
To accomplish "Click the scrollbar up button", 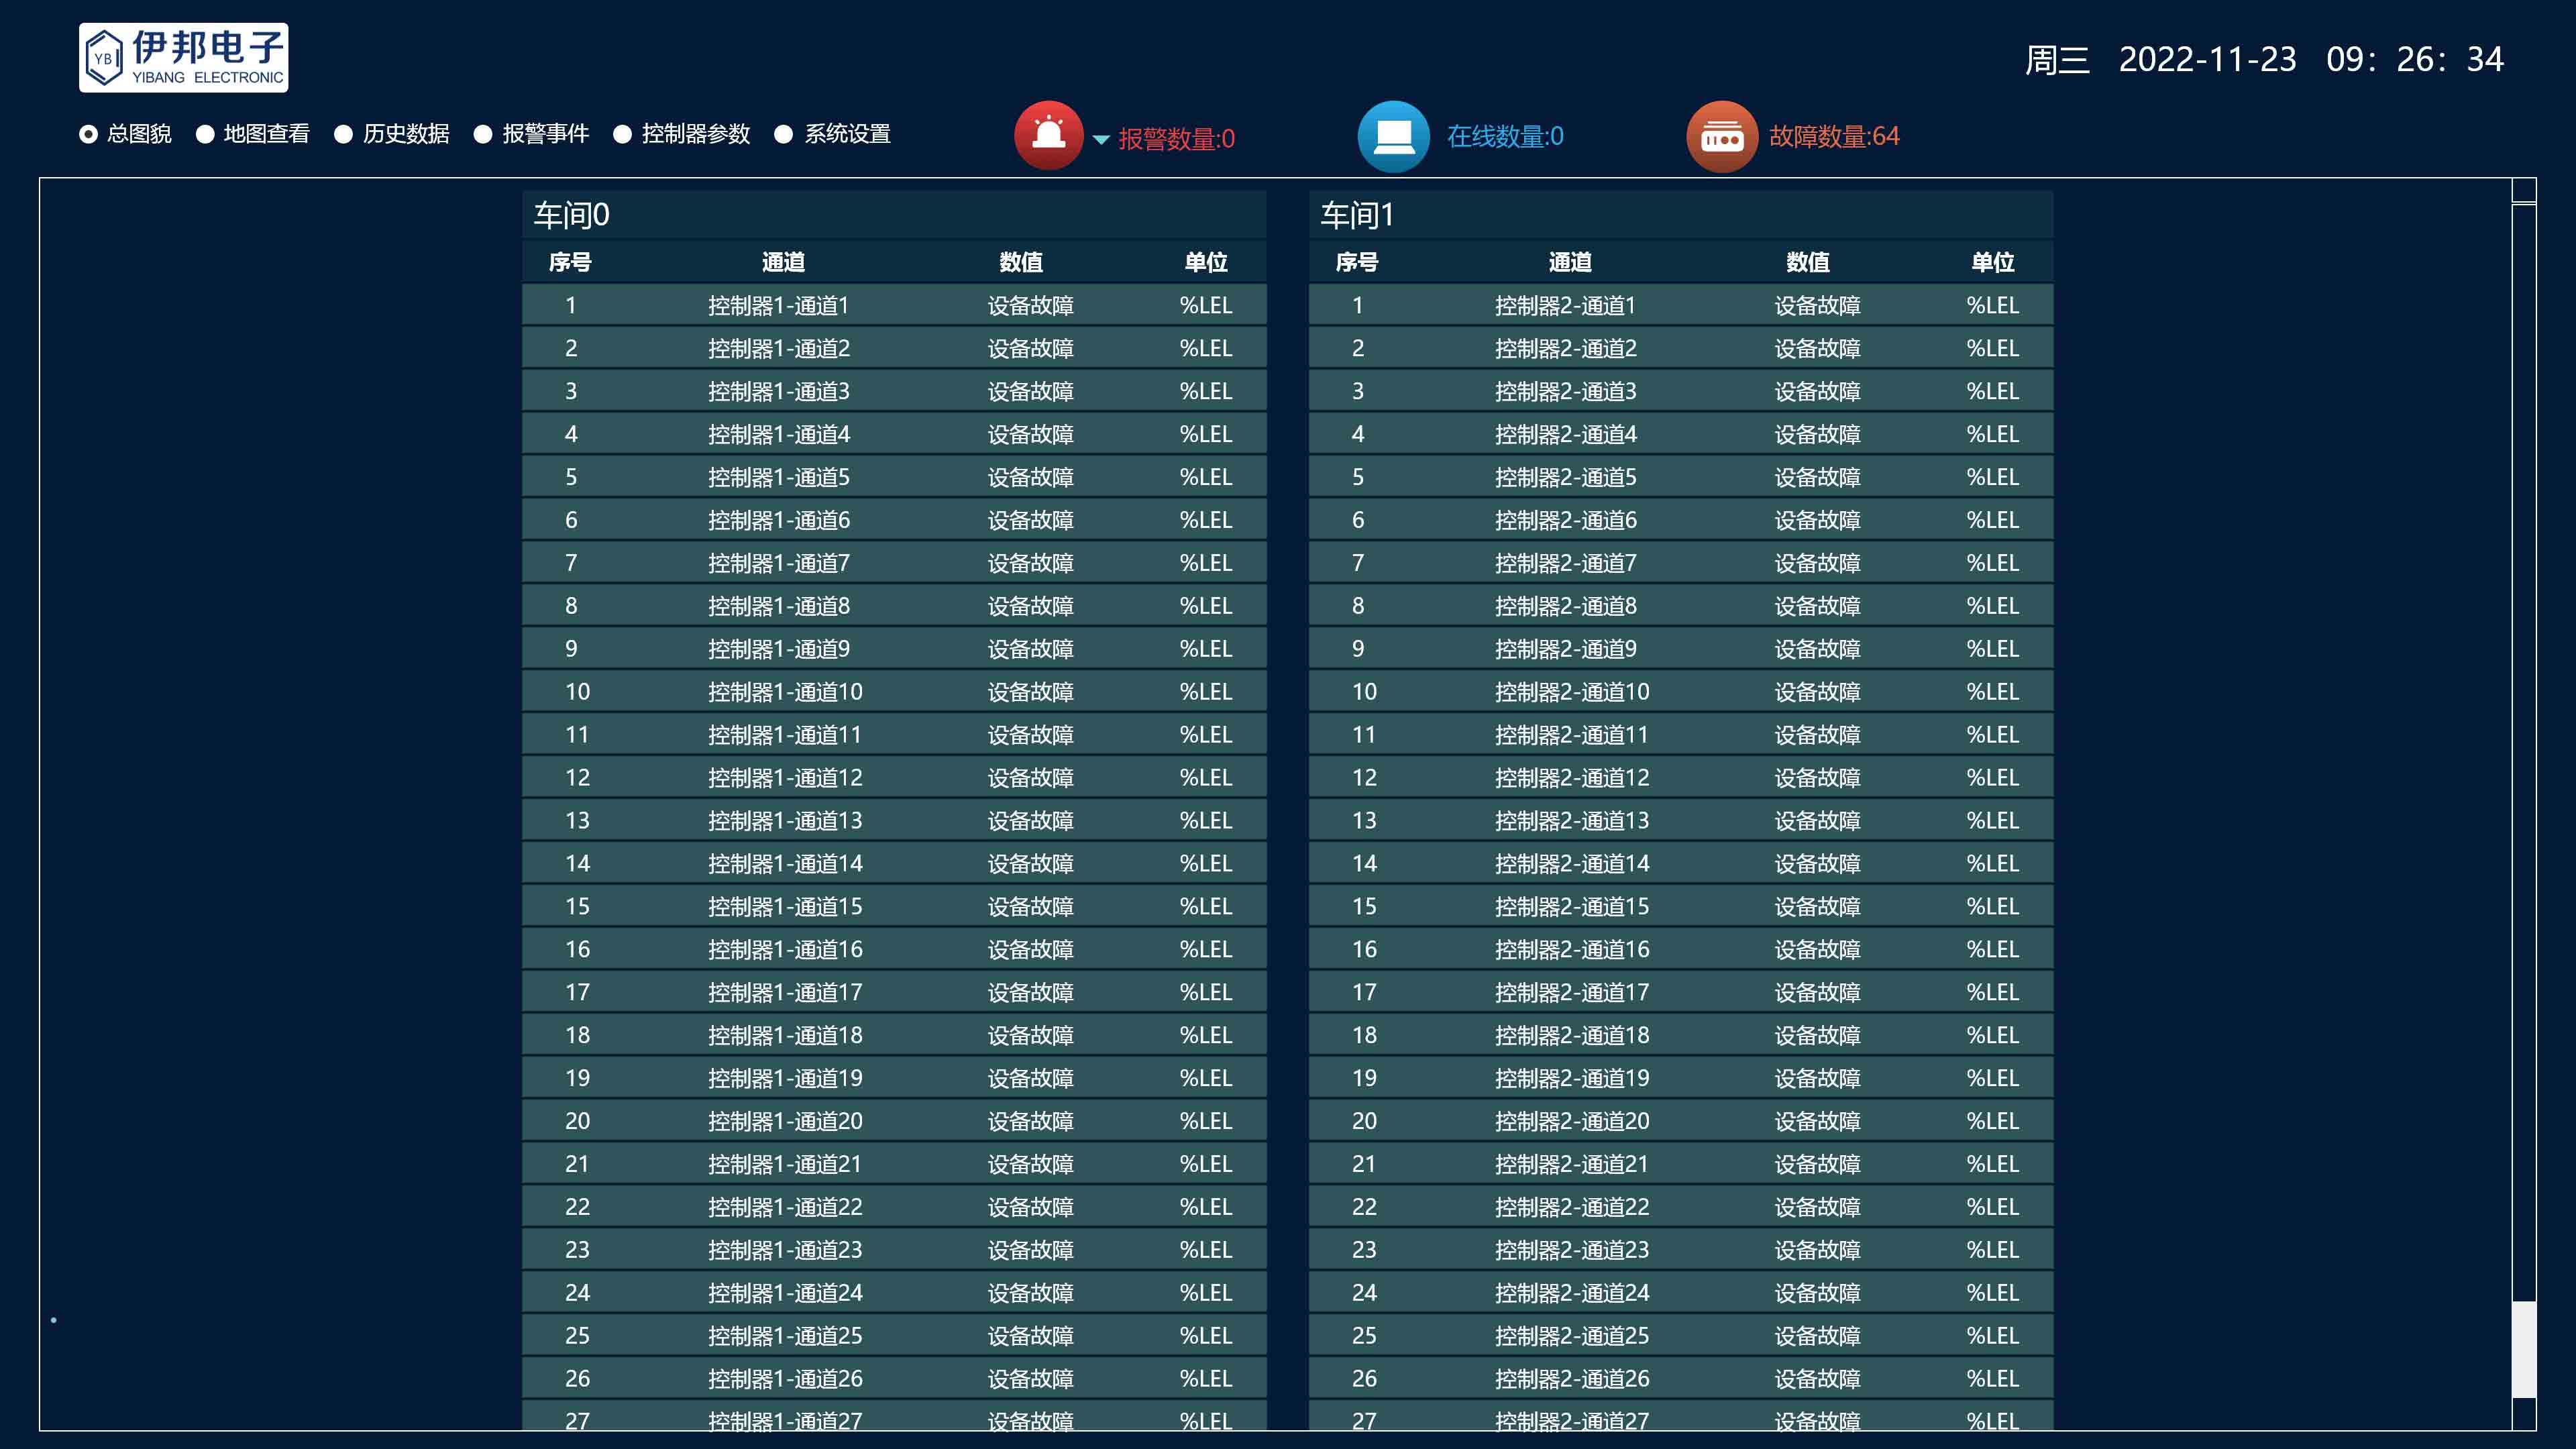I will (2523, 190).
